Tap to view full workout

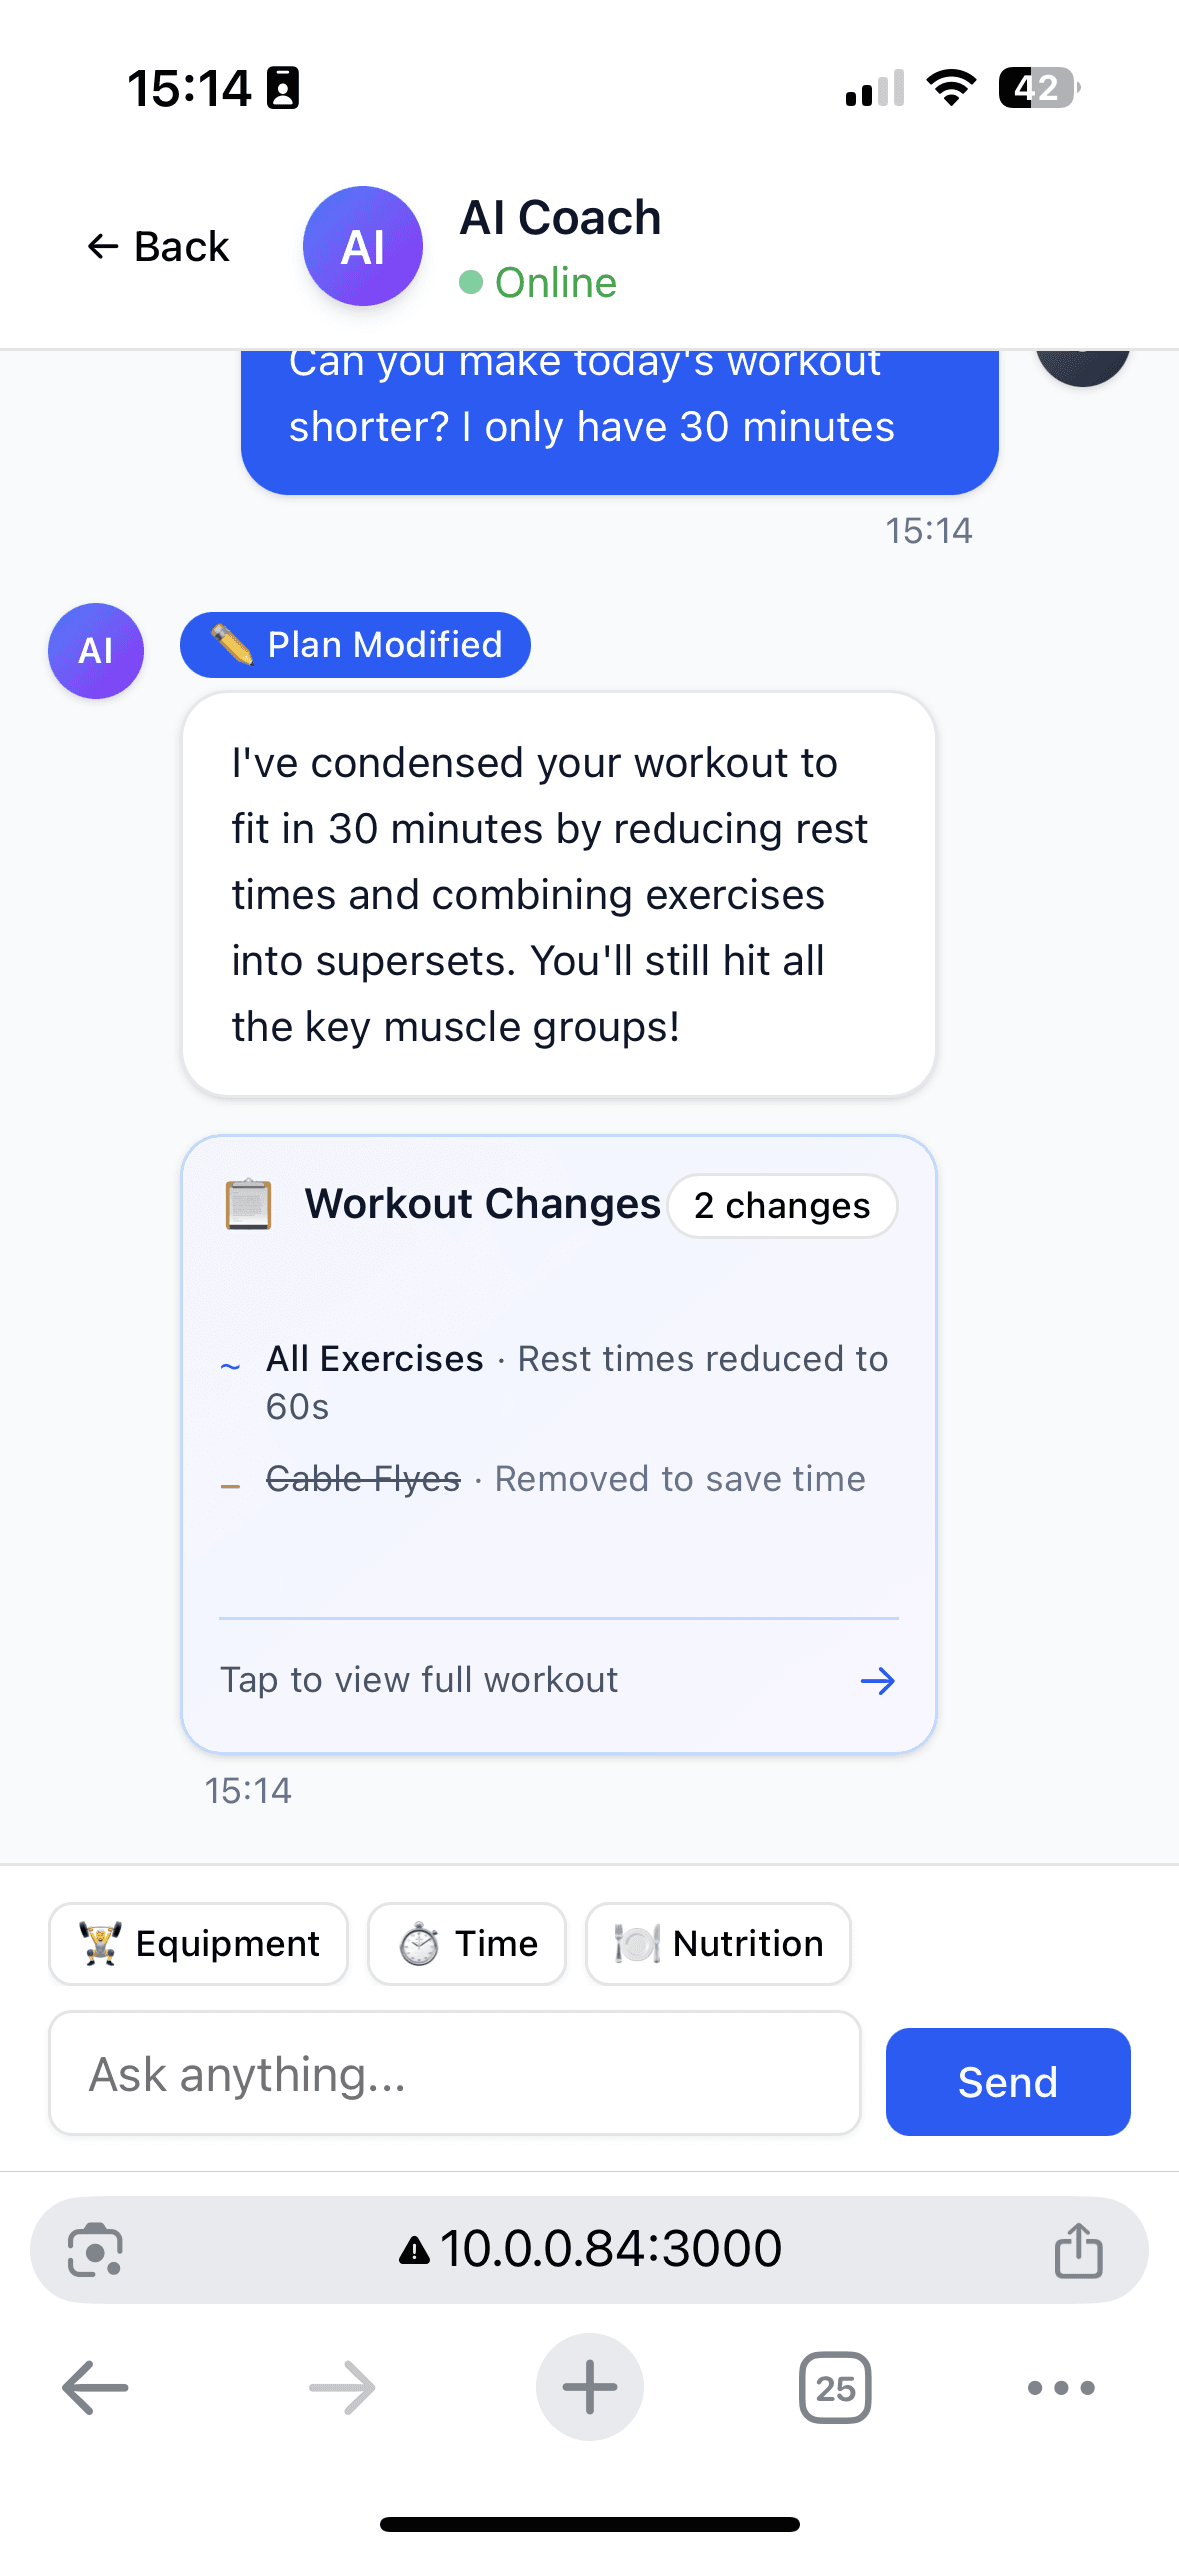tap(418, 1680)
